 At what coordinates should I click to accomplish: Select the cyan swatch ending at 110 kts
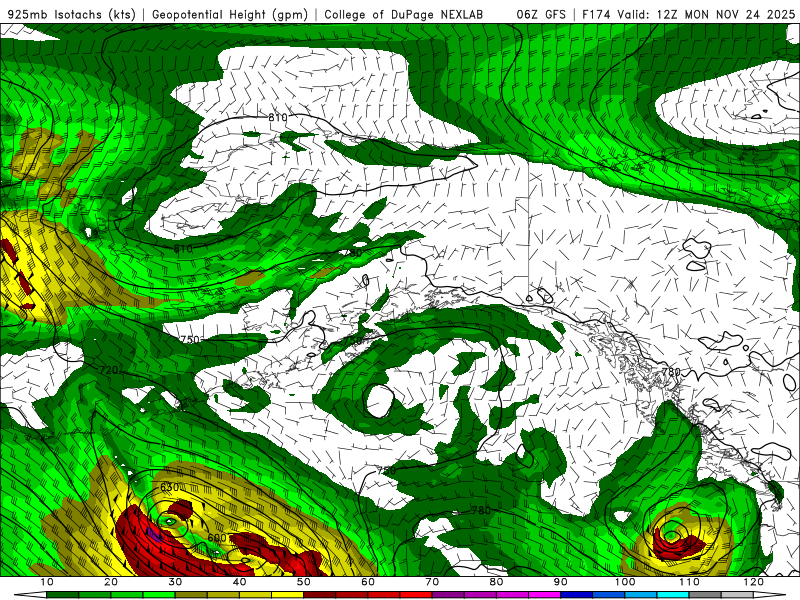(672, 594)
